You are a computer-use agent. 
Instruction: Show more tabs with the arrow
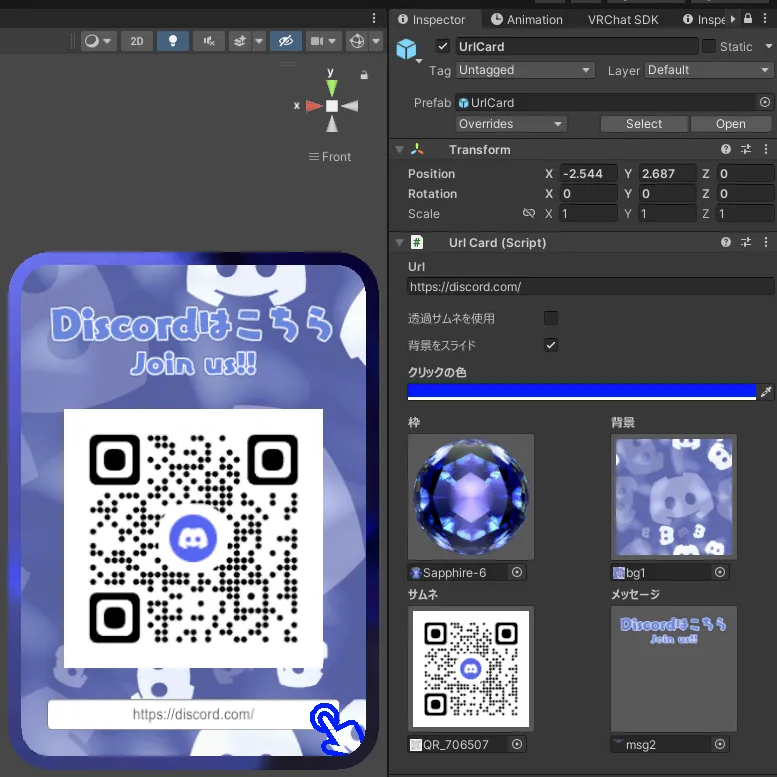pyautogui.click(x=733, y=19)
